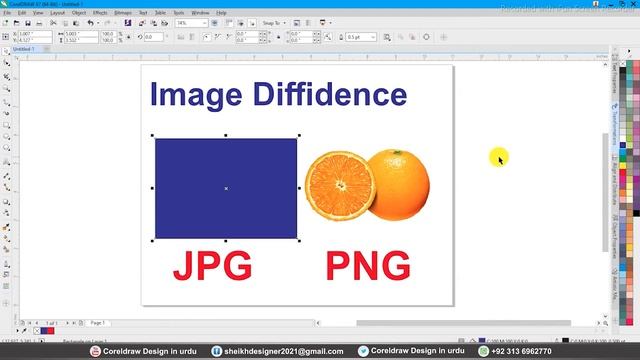Click the rotation angle field
The width and height of the screenshot is (640, 360).
click(153, 37)
